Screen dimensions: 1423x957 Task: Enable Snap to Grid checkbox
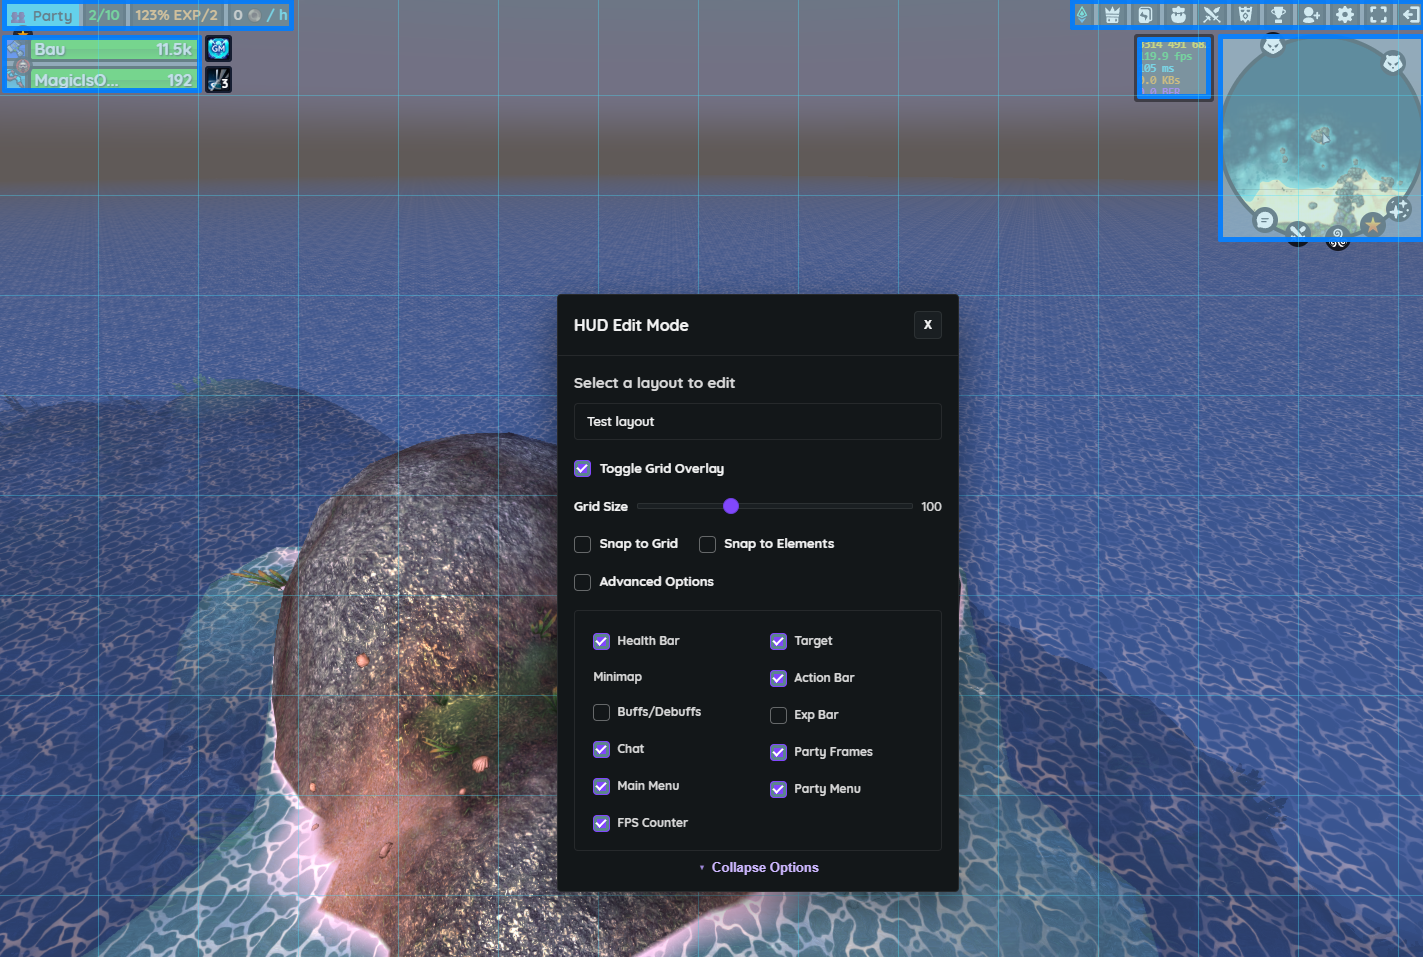click(x=582, y=544)
